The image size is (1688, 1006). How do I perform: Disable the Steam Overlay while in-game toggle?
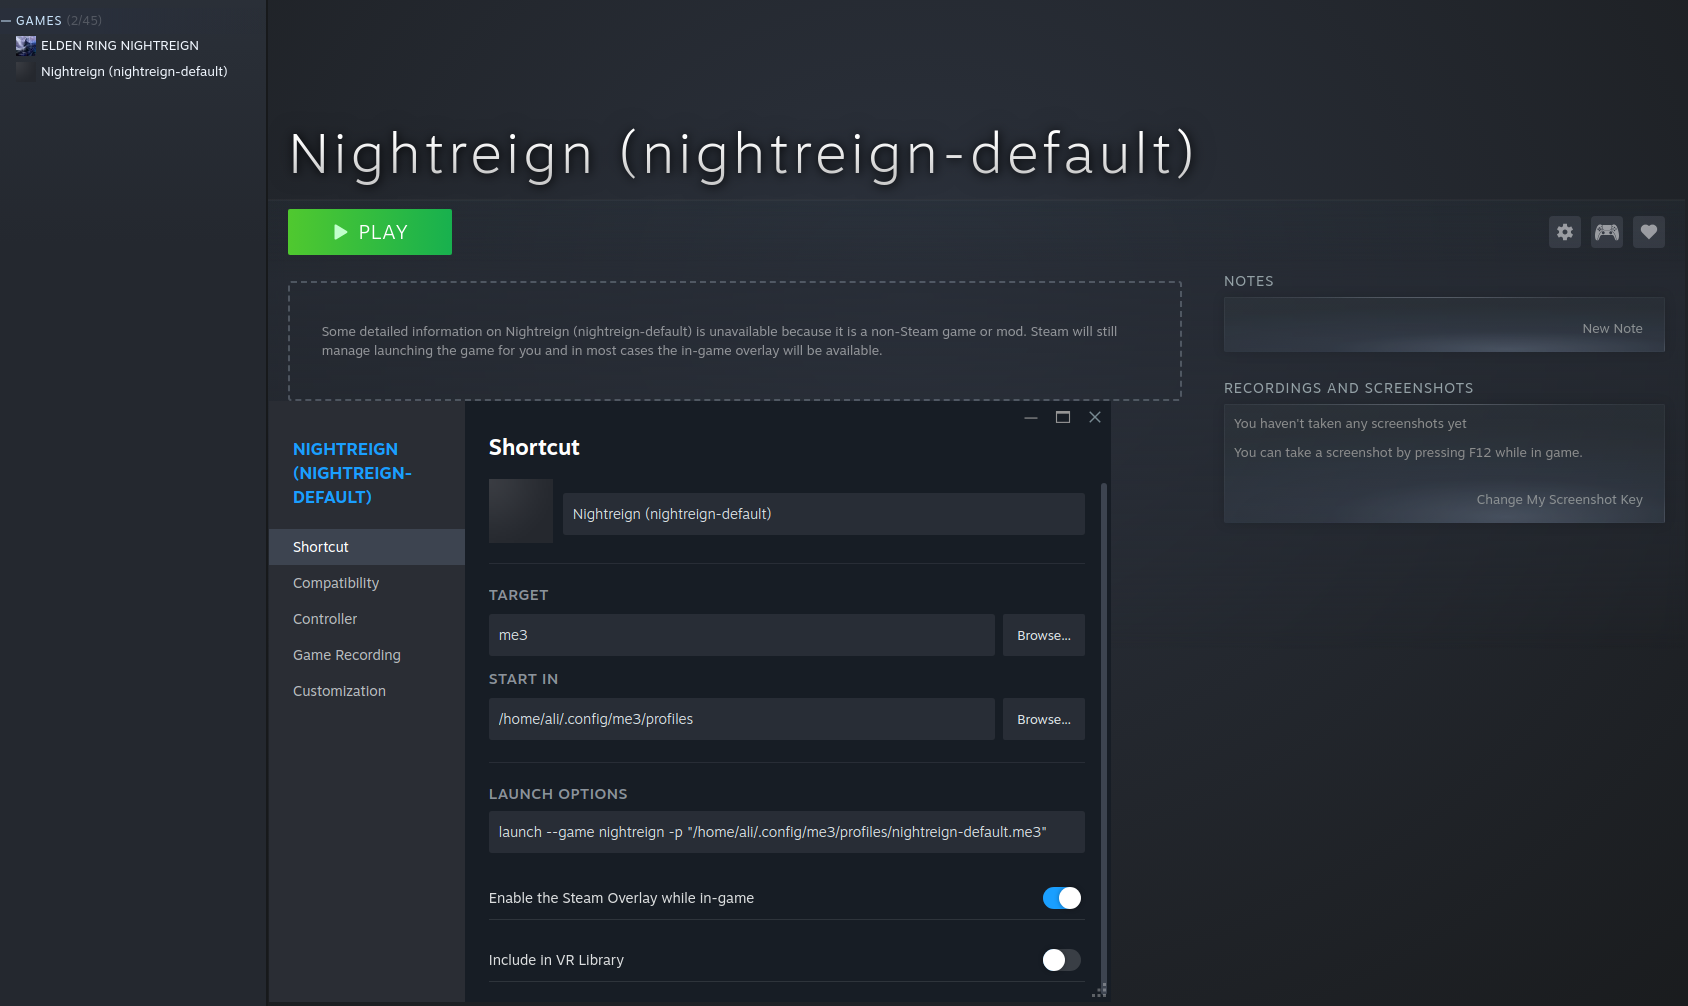[x=1061, y=898]
